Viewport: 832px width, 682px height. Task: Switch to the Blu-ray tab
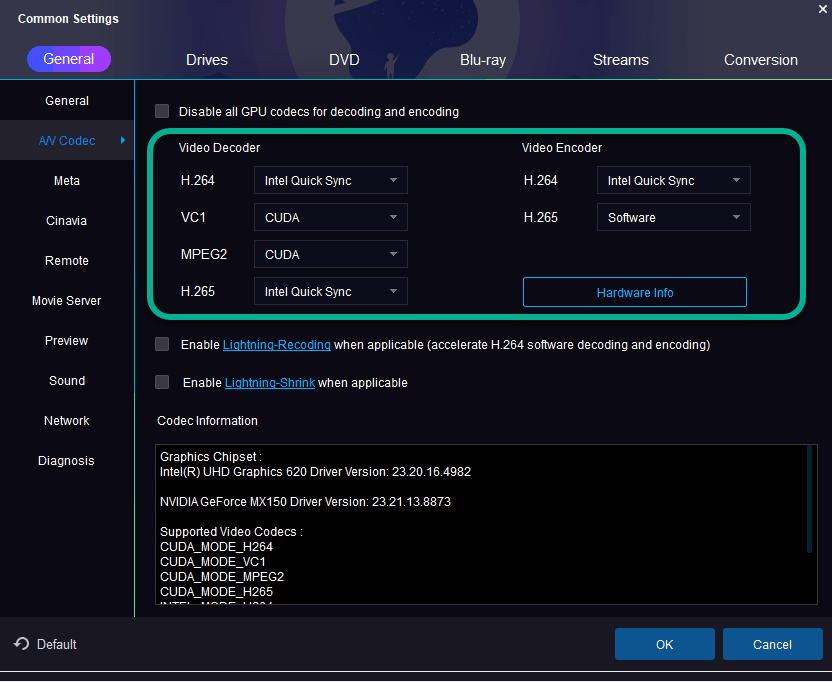tap(483, 60)
